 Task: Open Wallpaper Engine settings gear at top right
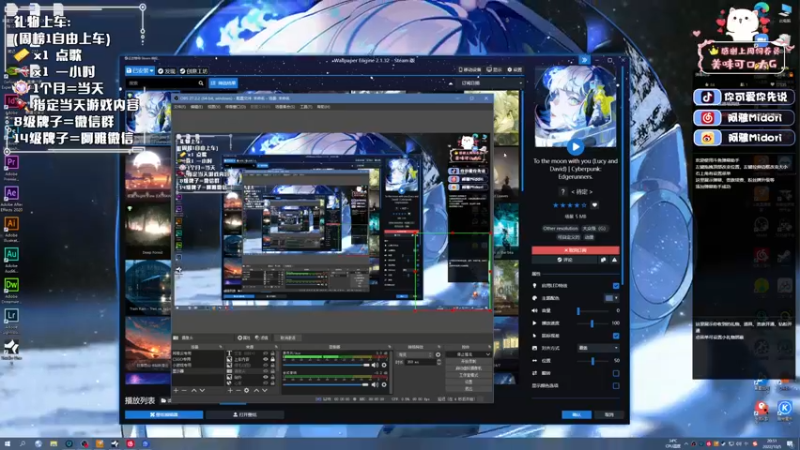pyautogui.click(x=515, y=69)
